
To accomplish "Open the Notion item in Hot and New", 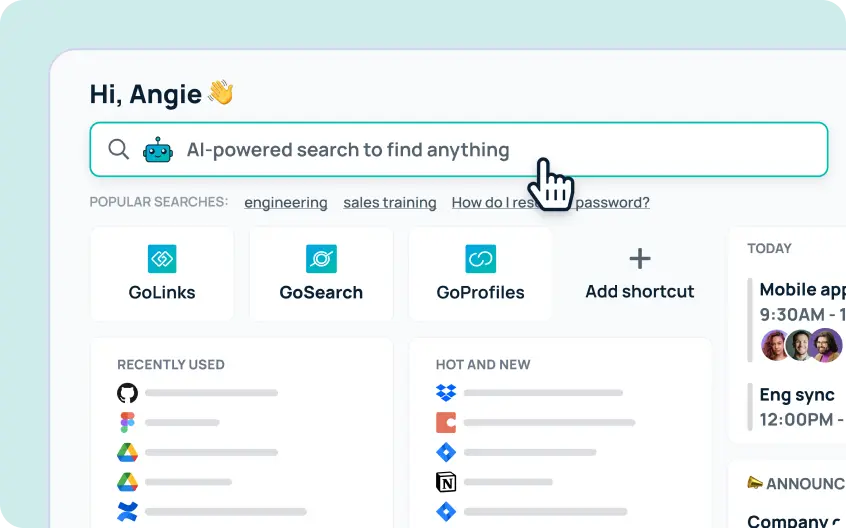I will (x=494, y=482).
